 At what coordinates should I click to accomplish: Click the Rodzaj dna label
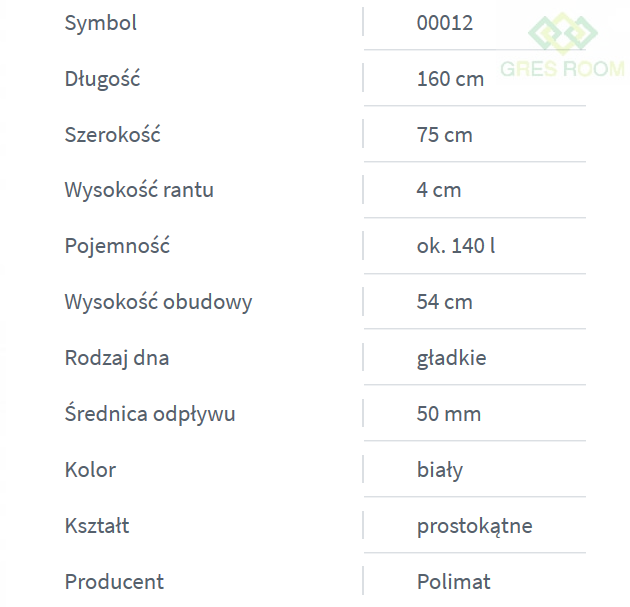point(117,358)
